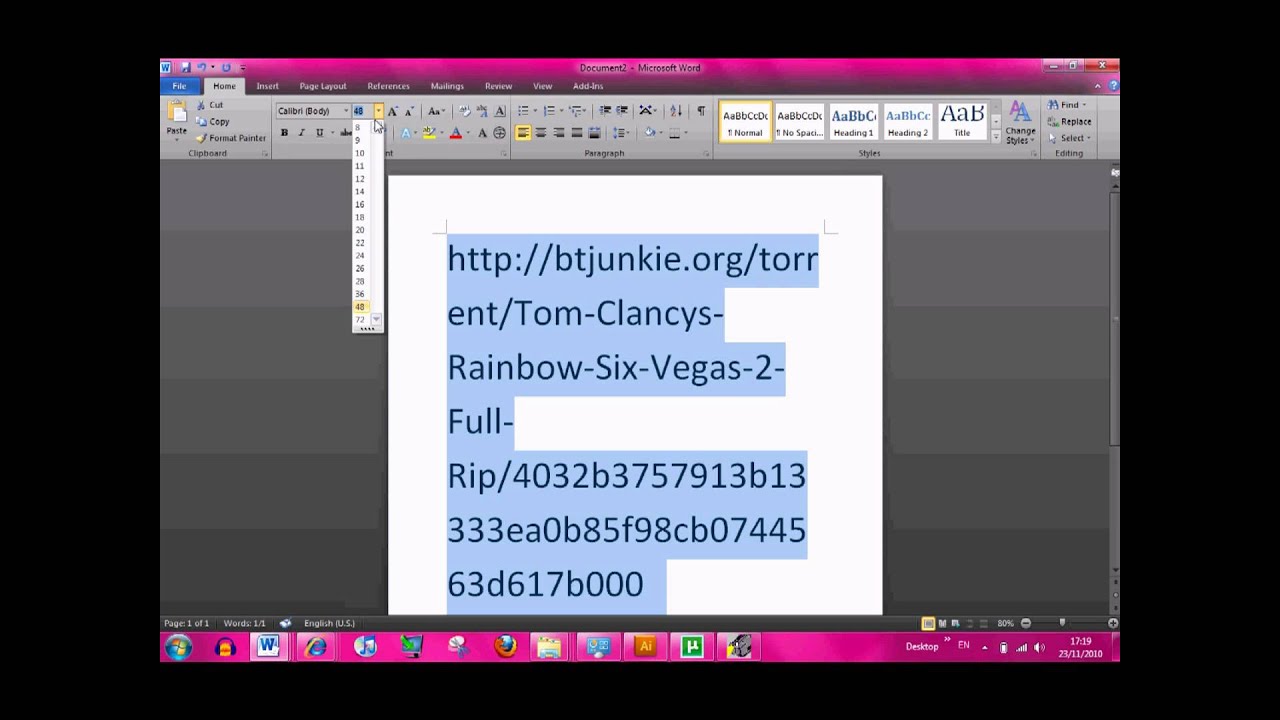Apply the Normal style
This screenshot has width=1280, height=720.
click(x=745, y=121)
